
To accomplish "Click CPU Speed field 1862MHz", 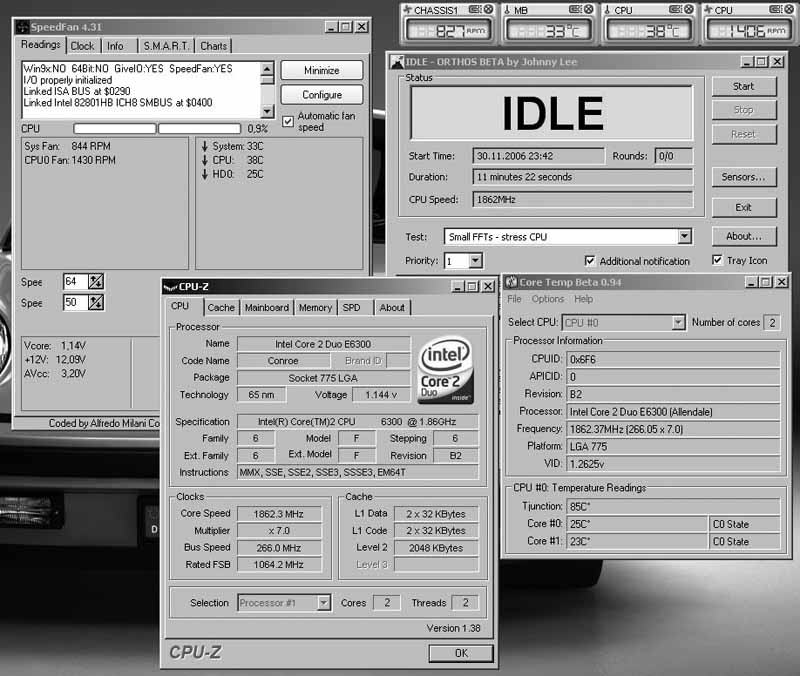I will pyautogui.click(x=583, y=199).
